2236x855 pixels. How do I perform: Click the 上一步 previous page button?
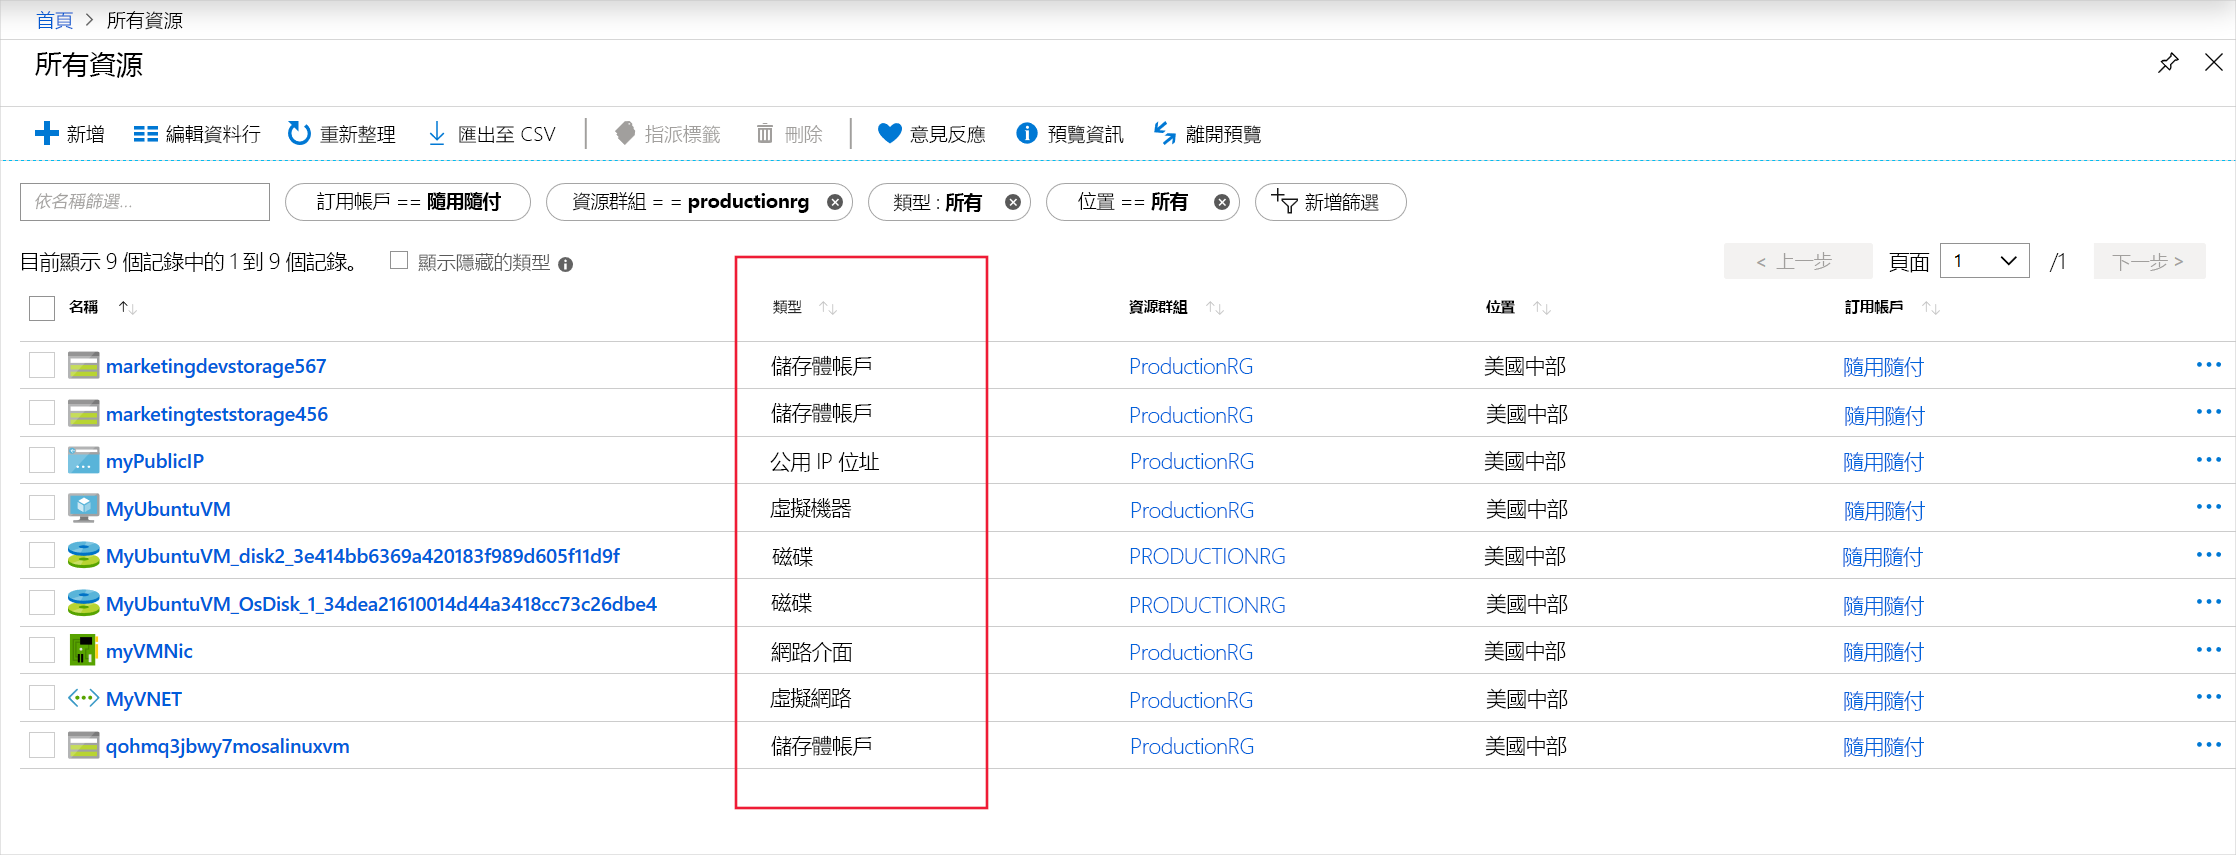1797,261
